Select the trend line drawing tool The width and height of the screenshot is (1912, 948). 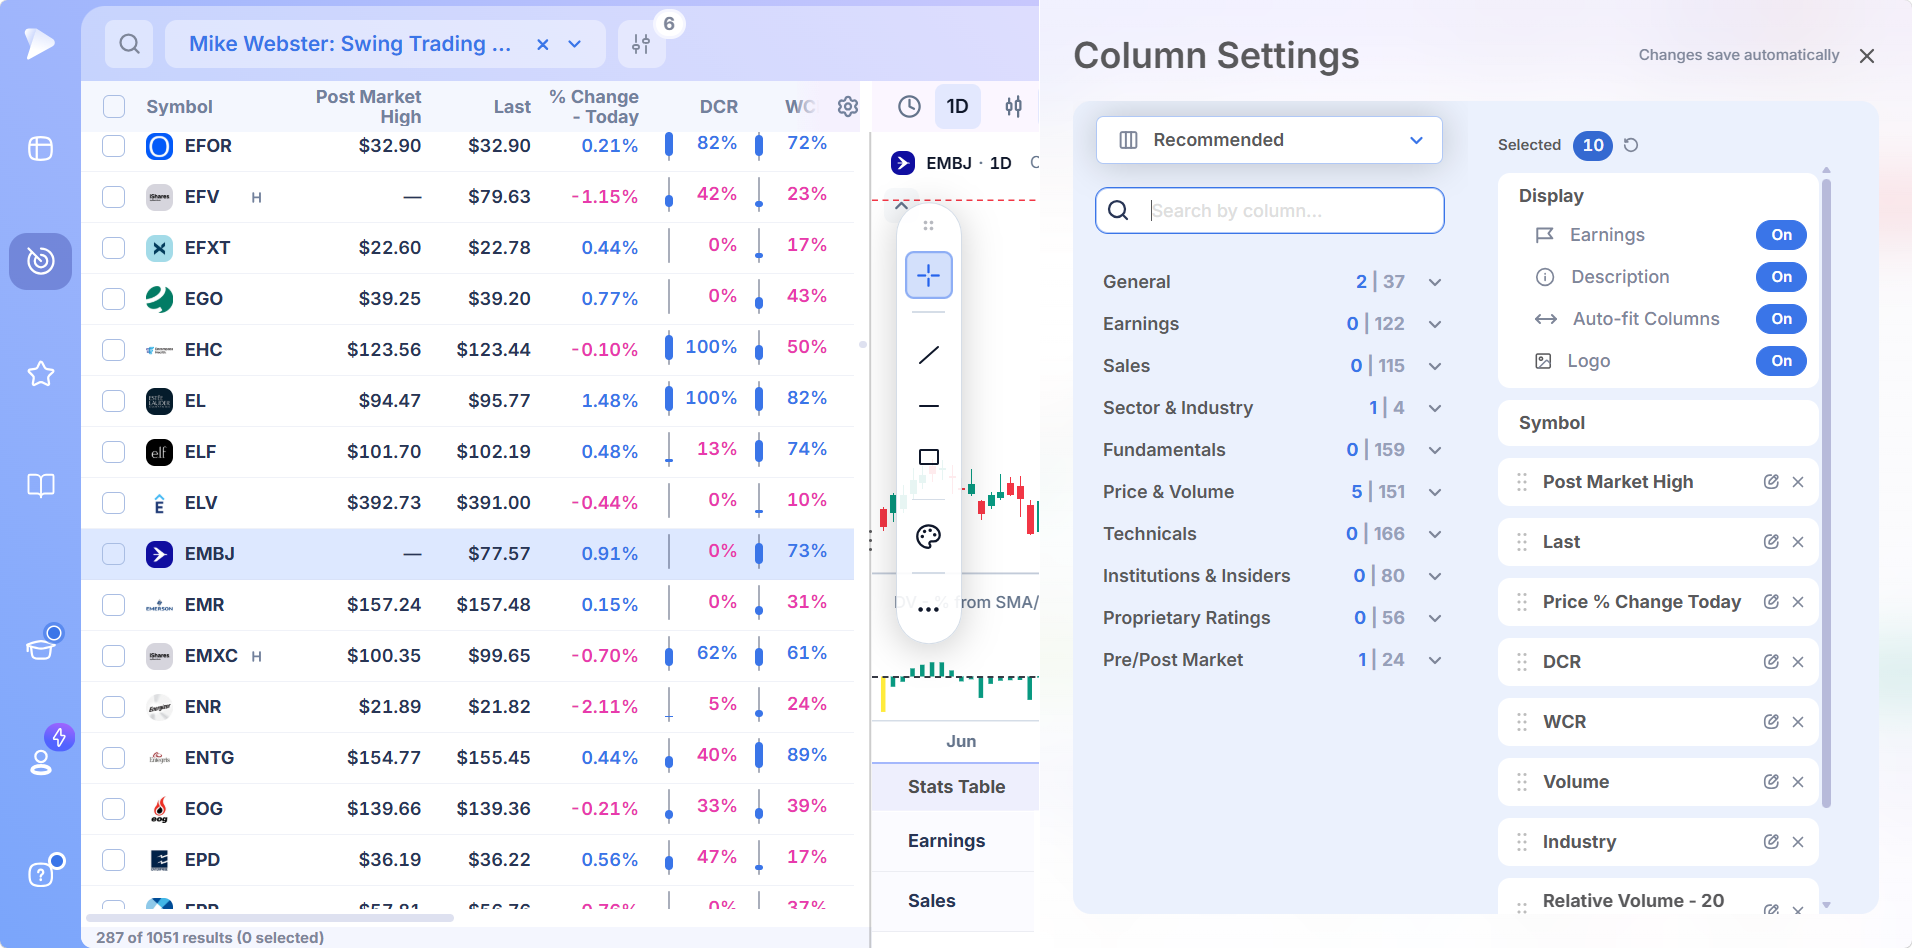(x=928, y=355)
